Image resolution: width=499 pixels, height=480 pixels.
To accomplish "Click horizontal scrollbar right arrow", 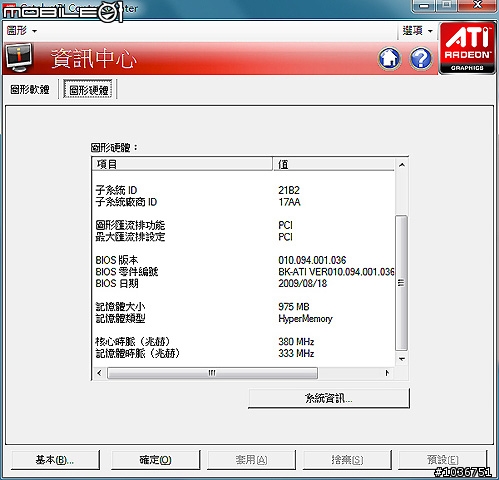I will pos(387,373).
